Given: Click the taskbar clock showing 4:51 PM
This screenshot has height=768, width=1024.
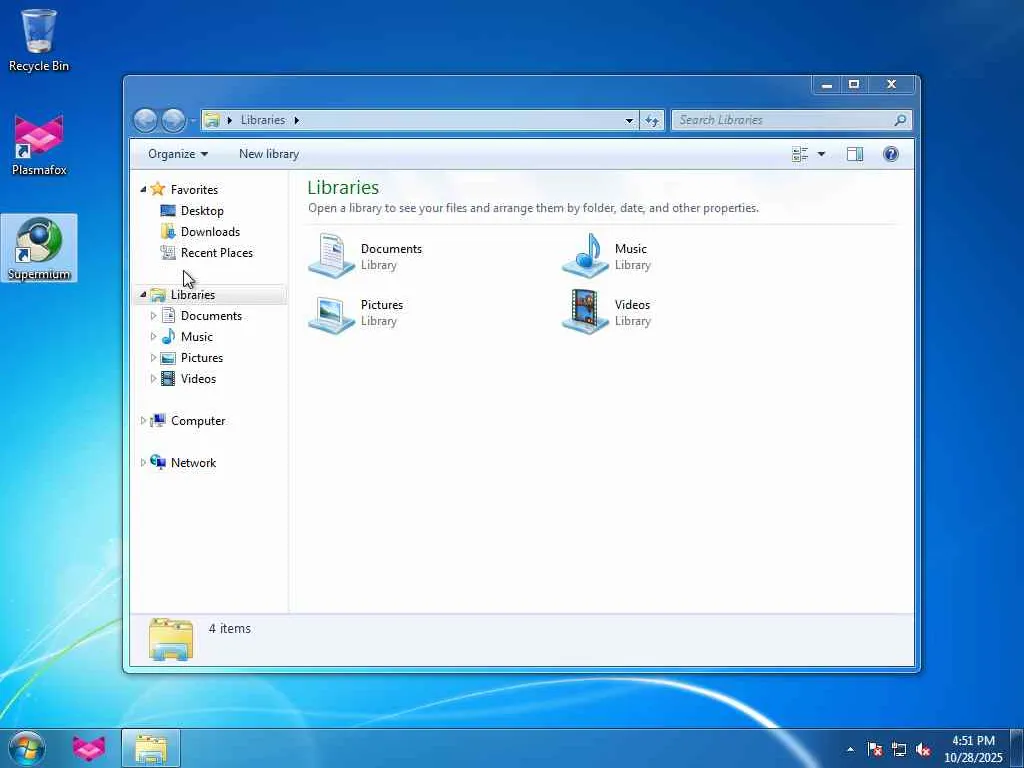Looking at the screenshot, I should [x=973, y=749].
